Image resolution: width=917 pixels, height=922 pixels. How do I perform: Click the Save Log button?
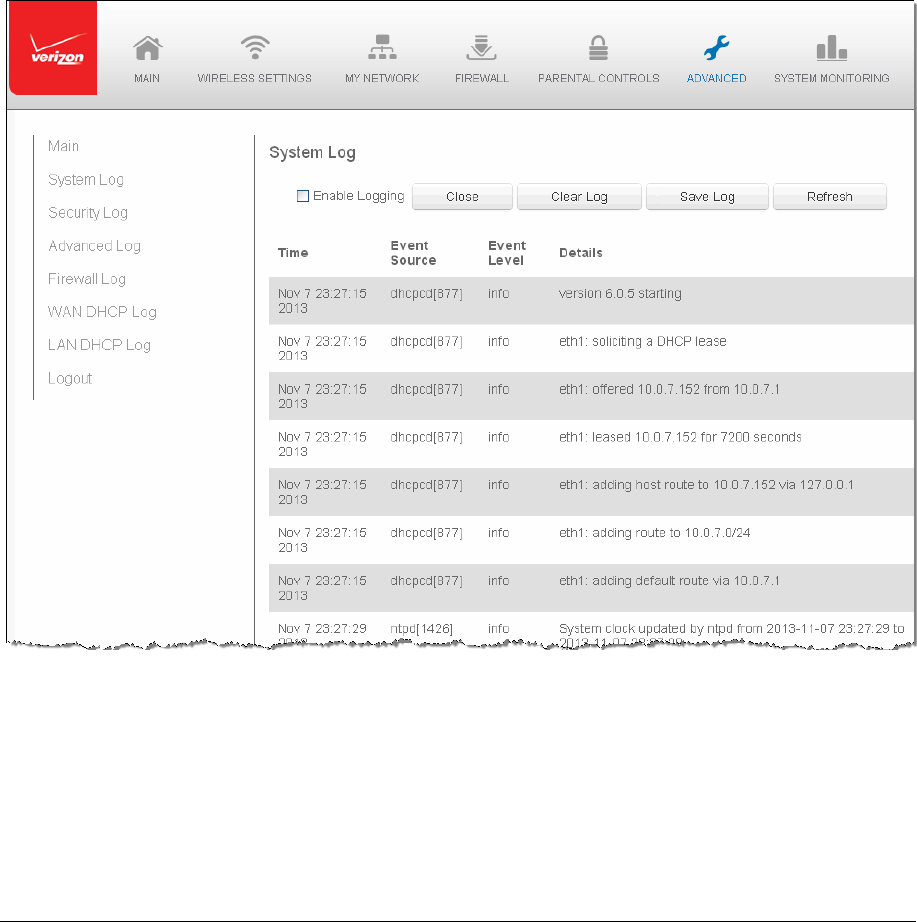[707, 196]
